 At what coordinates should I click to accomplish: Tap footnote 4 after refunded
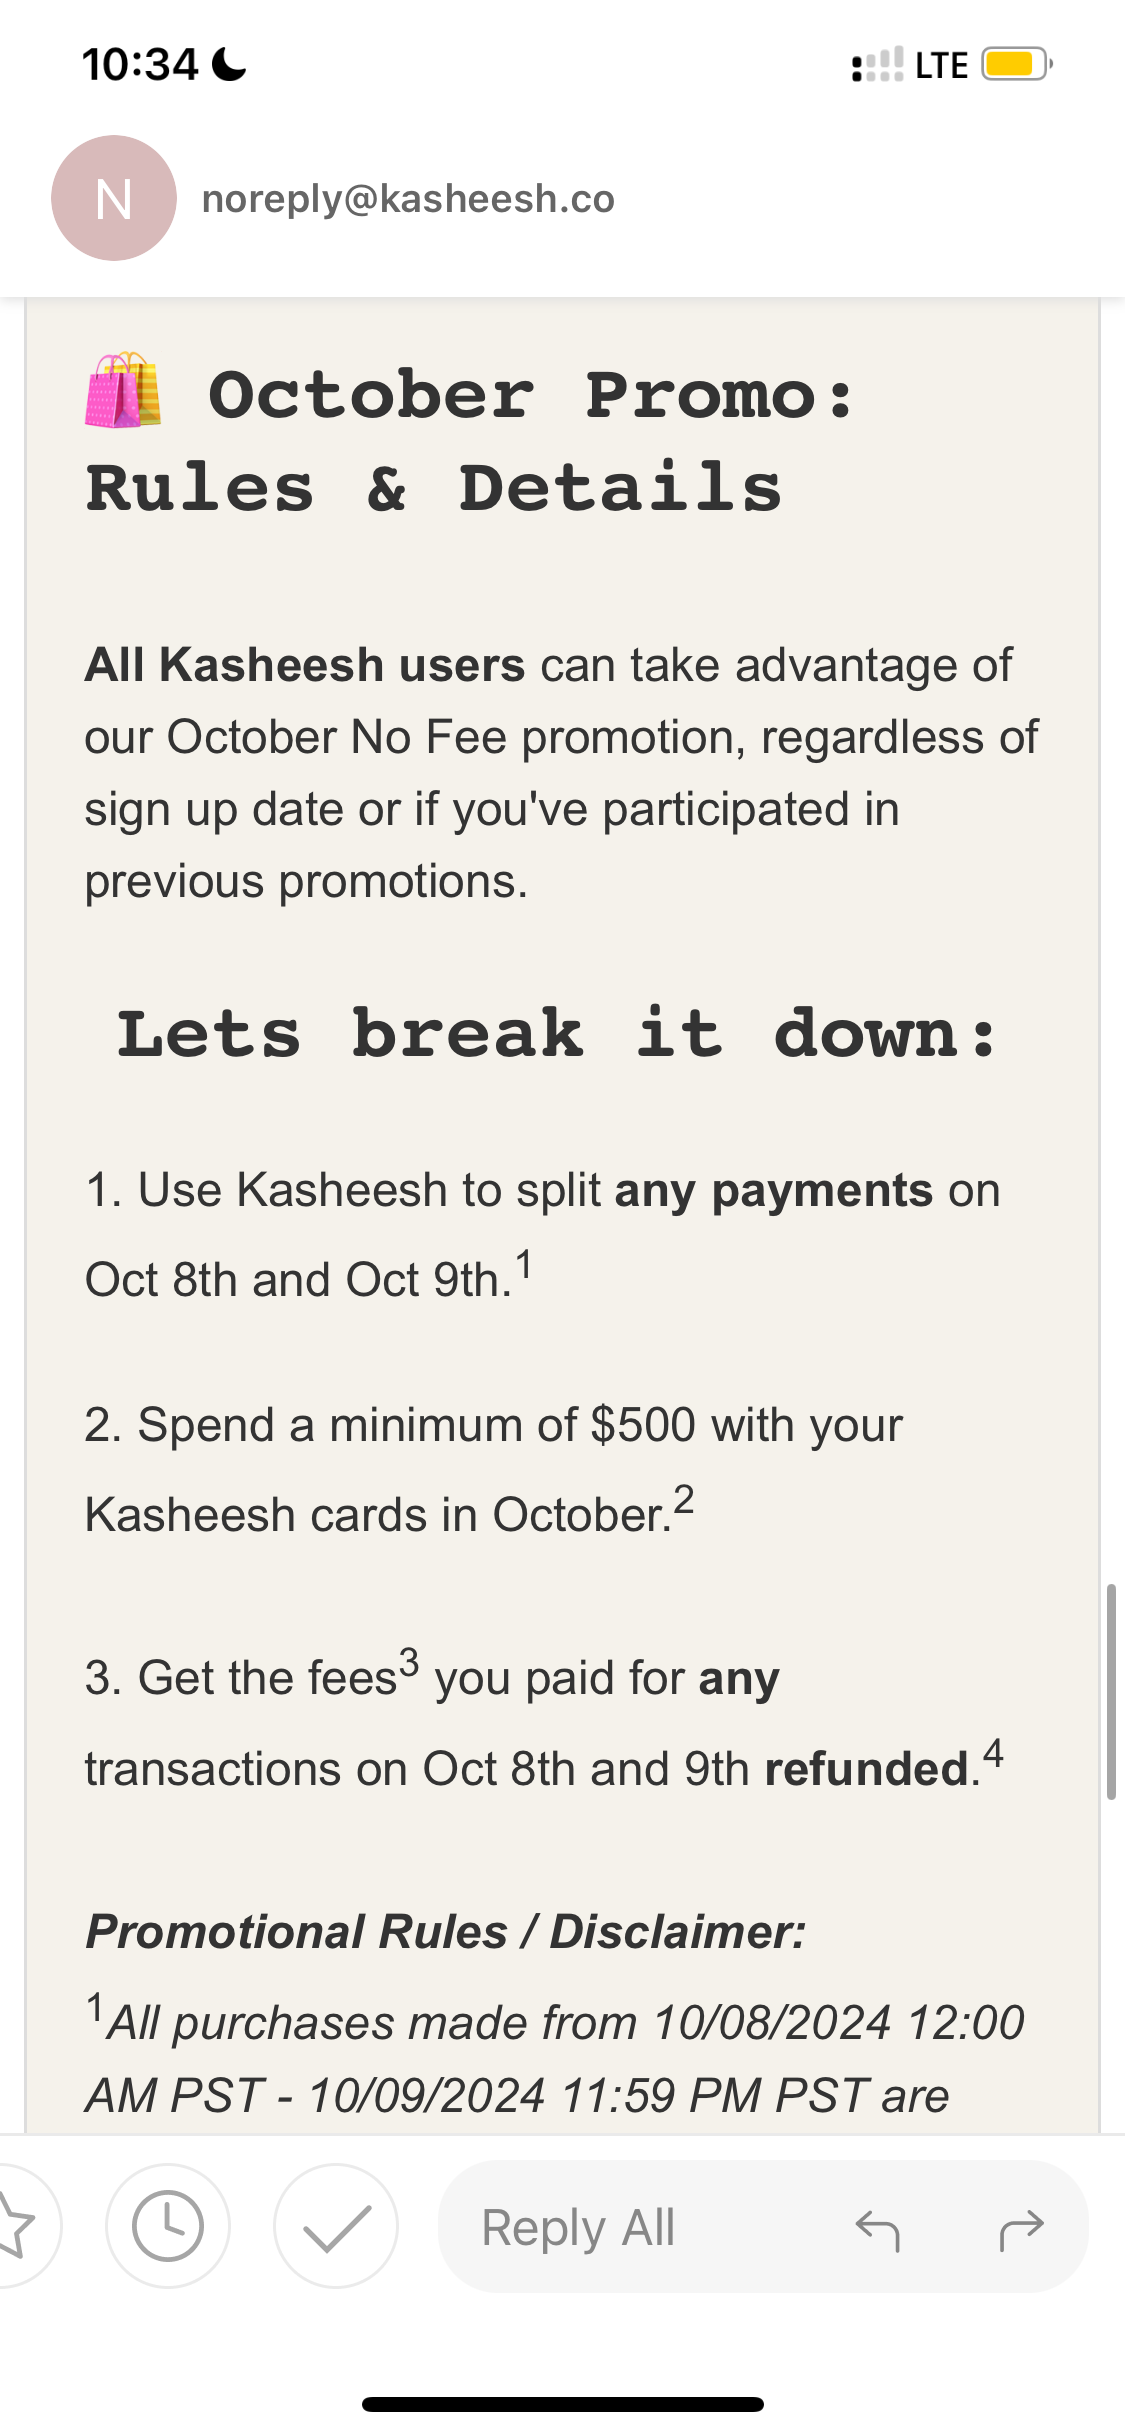point(993,1753)
